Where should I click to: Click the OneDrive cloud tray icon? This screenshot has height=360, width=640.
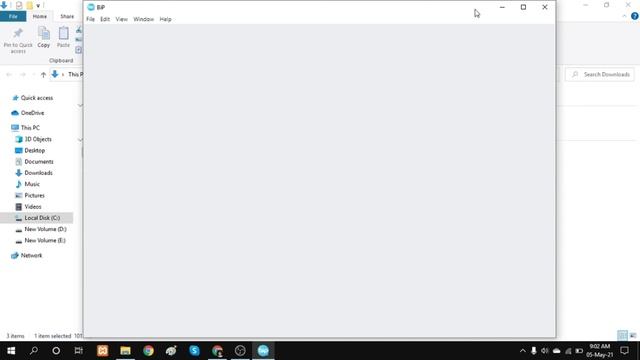(x=556, y=351)
